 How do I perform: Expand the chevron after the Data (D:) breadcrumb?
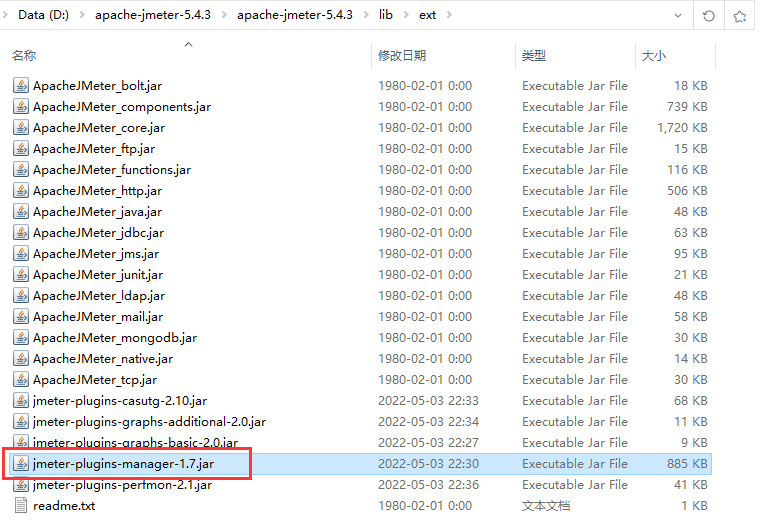(x=83, y=16)
